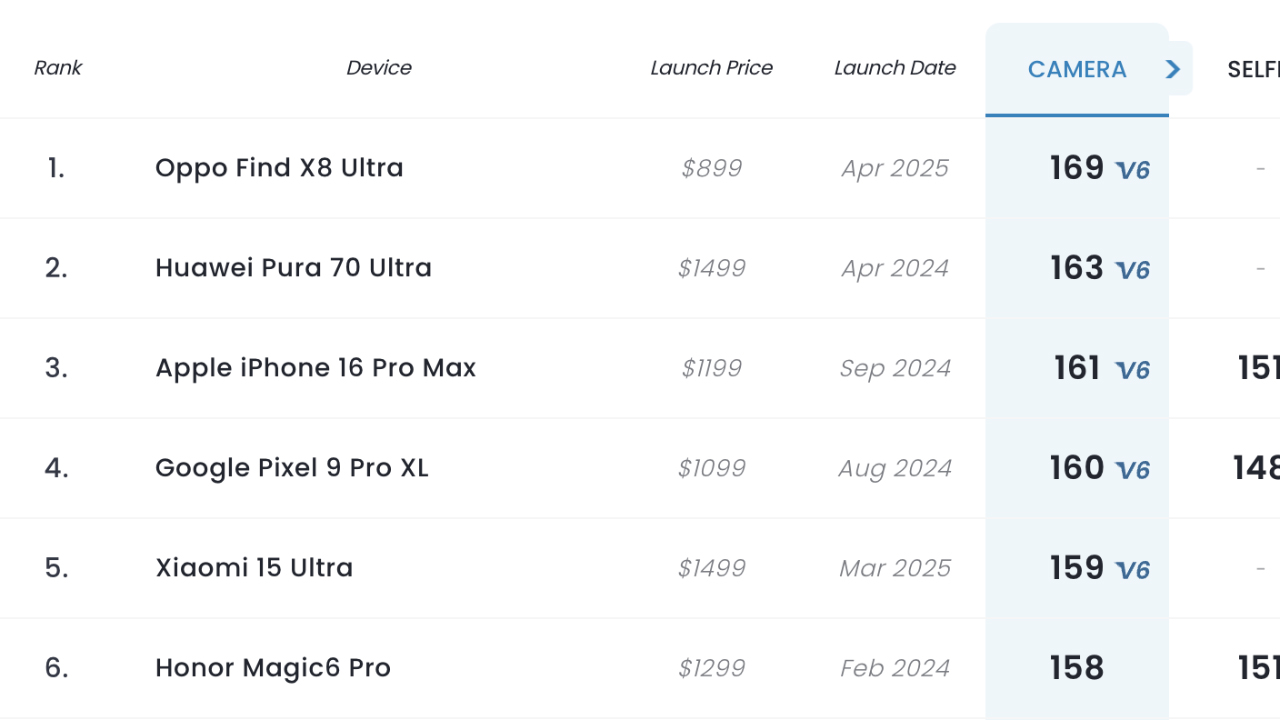Screen dimensions: 1280x720
Task: Select the CAMERA tab
Action: click(1077, 69)
